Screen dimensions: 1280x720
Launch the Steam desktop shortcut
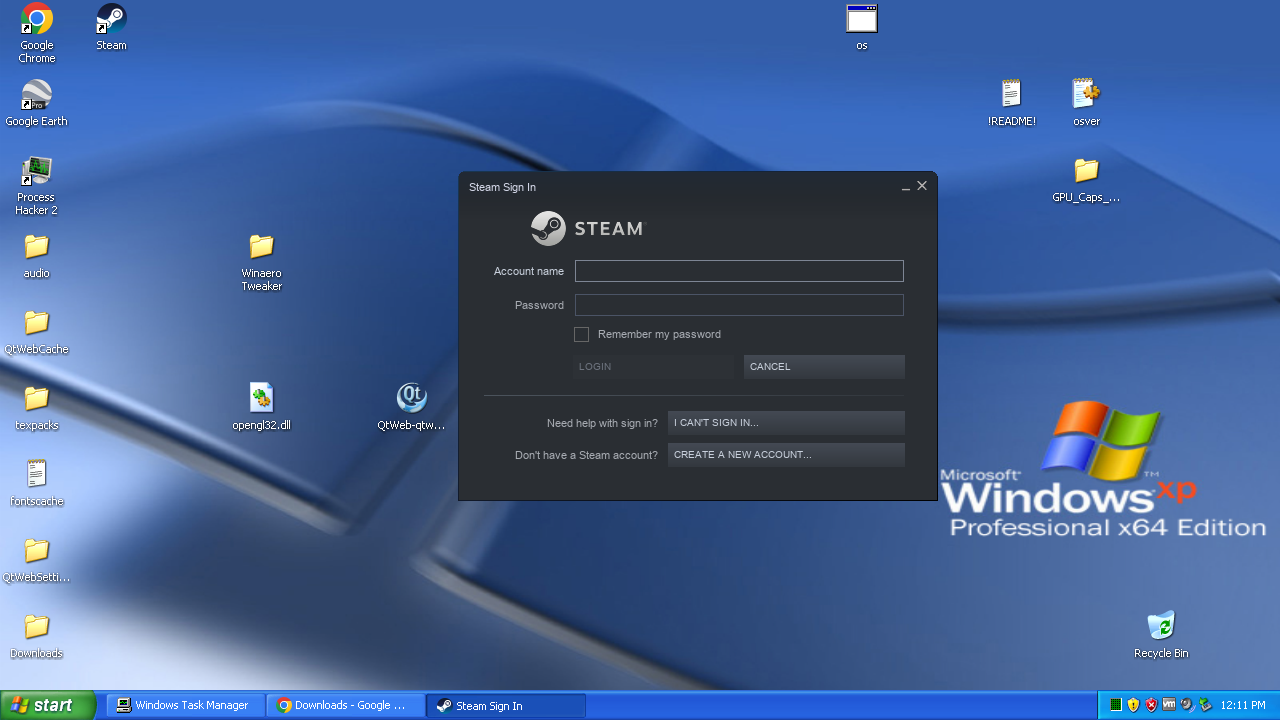pyautogui.click(x=111, y=19)
